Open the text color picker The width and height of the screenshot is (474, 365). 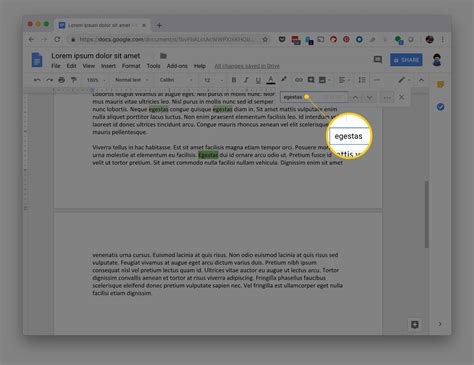pyautogui.click(x=271, y=80)
